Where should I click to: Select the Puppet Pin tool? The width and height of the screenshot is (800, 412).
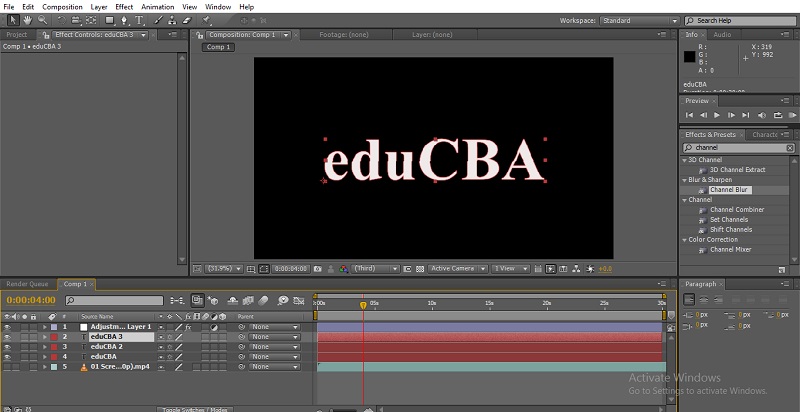(x=206, y=20)
